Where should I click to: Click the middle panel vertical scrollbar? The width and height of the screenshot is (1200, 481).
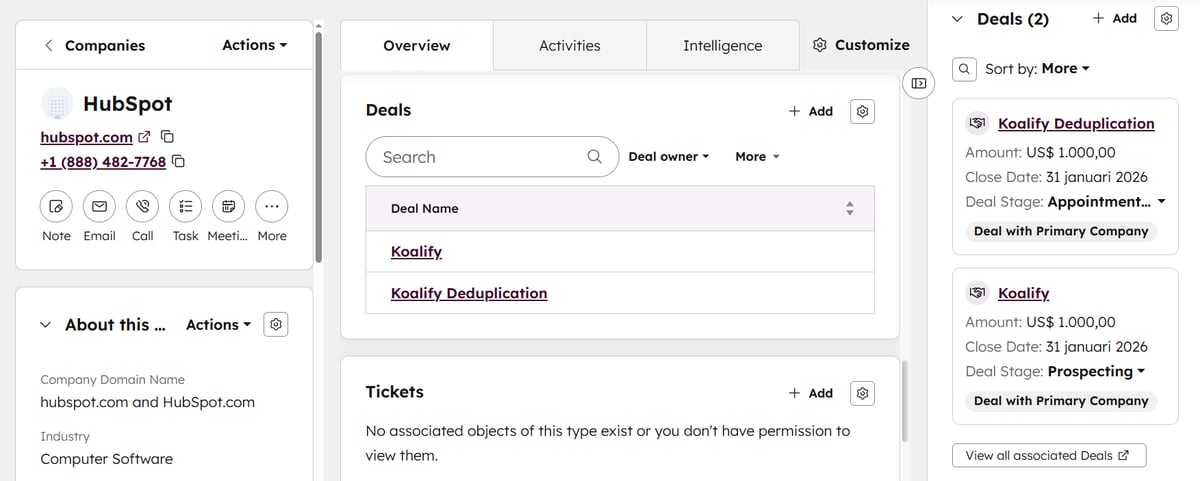(904, 401)
